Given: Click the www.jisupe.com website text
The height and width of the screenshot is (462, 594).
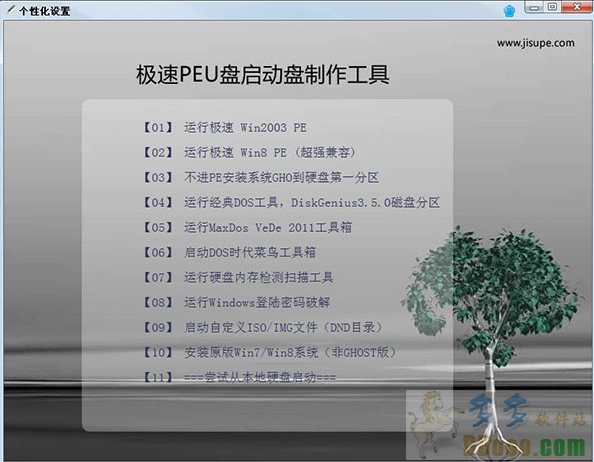Looking at the screenshot, I should pyautogui.click(x=536, y=43).
